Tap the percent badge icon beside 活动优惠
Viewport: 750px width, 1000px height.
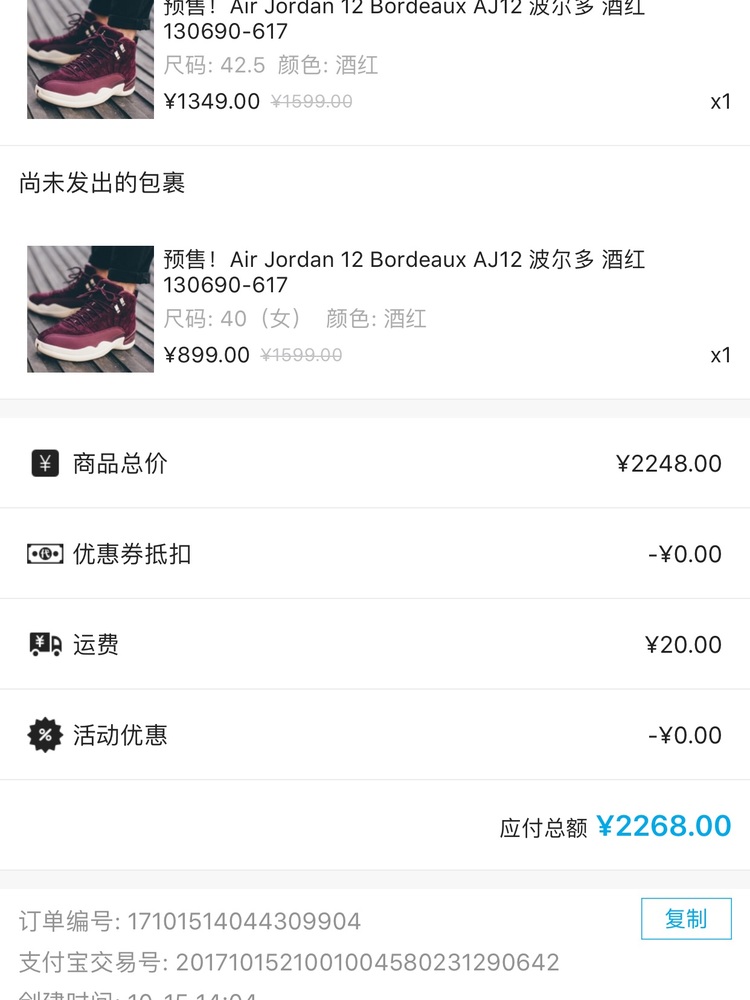45,735
